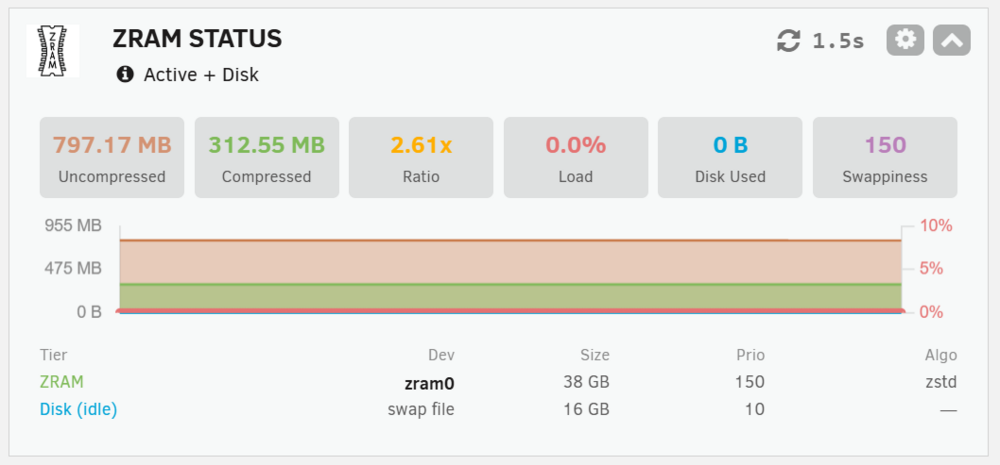Viewport: 1000px width, 465px height.
Task: Click the orange uncompressed area in chart
Action: [510, 262]
